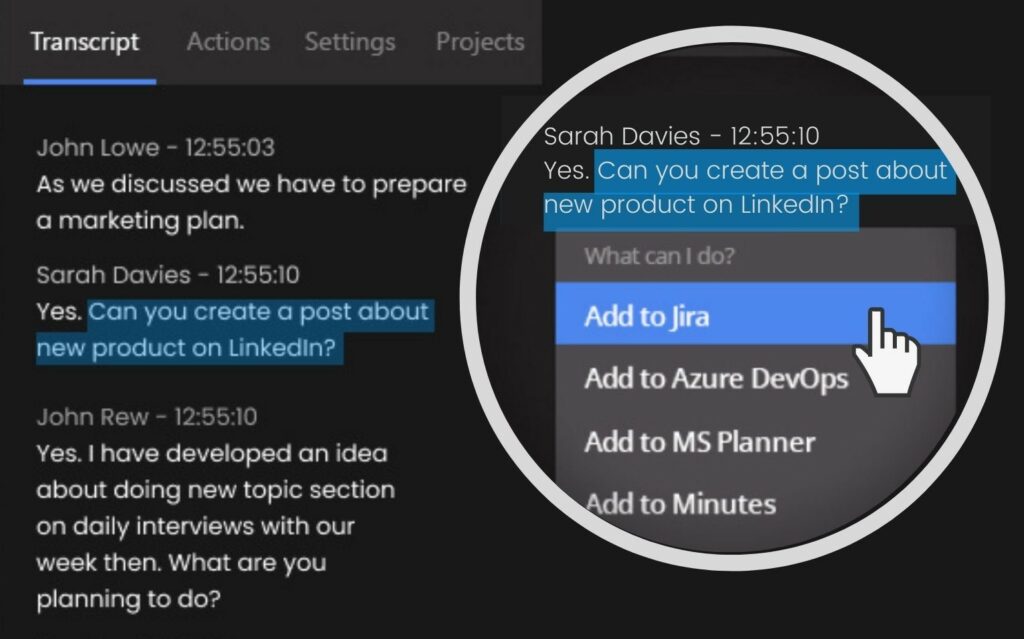
Task: Click highlighted 'Can you create a post about' in magnified circle
Action: pos(772,170)
